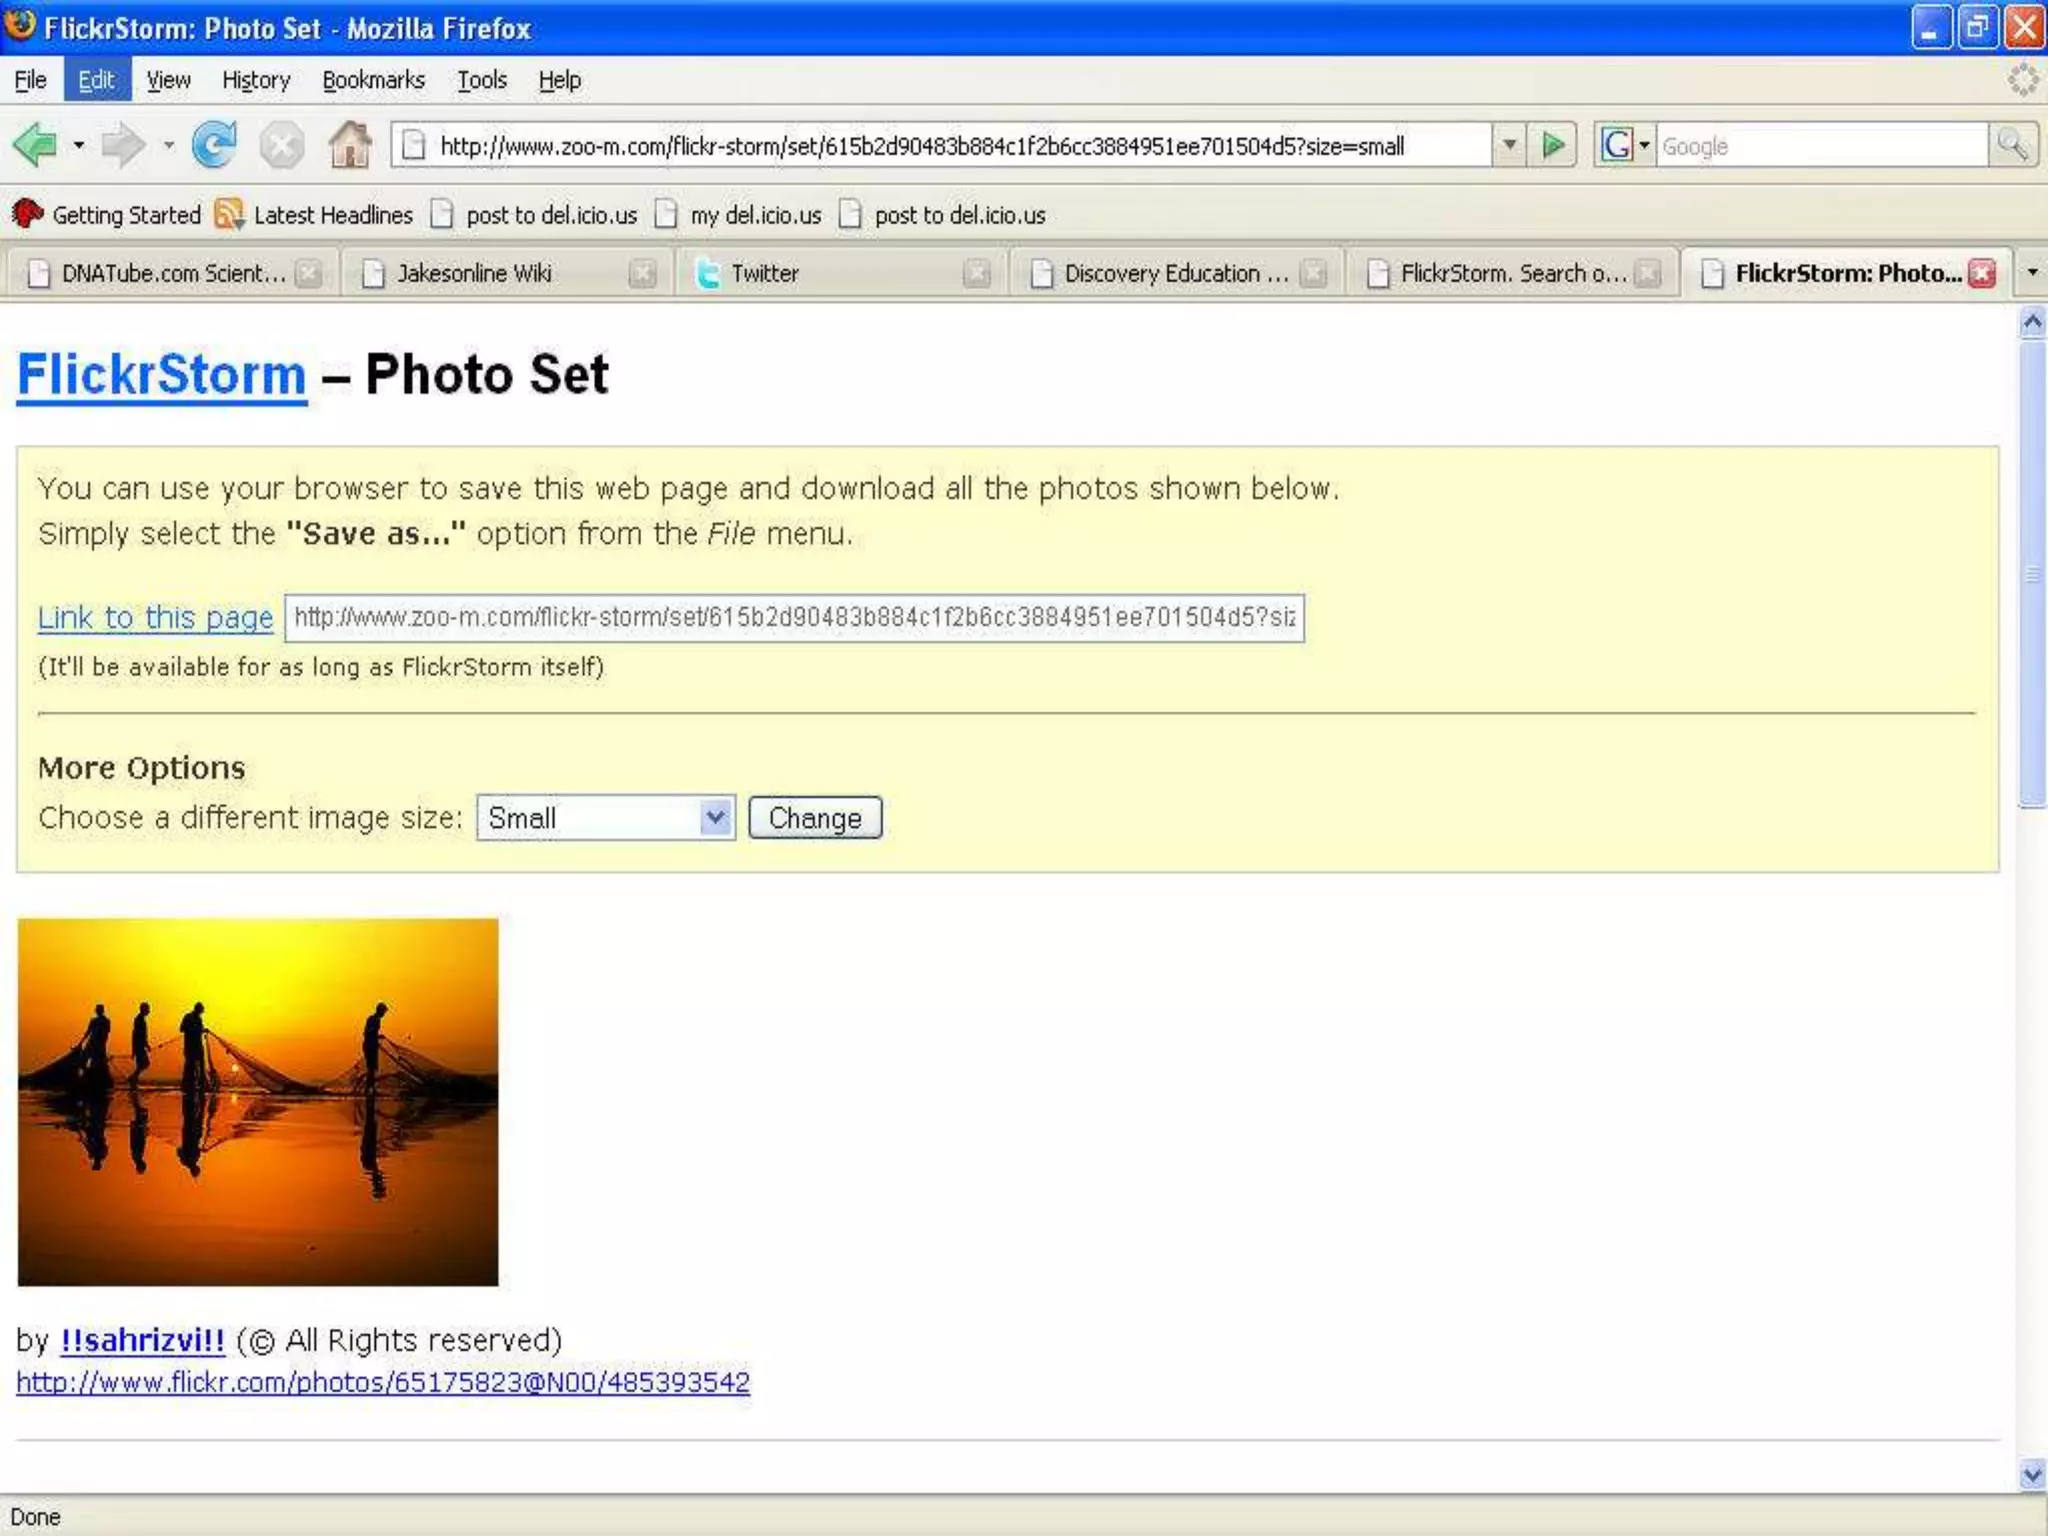The width and height of the screenshot is (2048, 1536).
Task: Open the !!sahrizvi!! author link
Action: point(142,1340)
